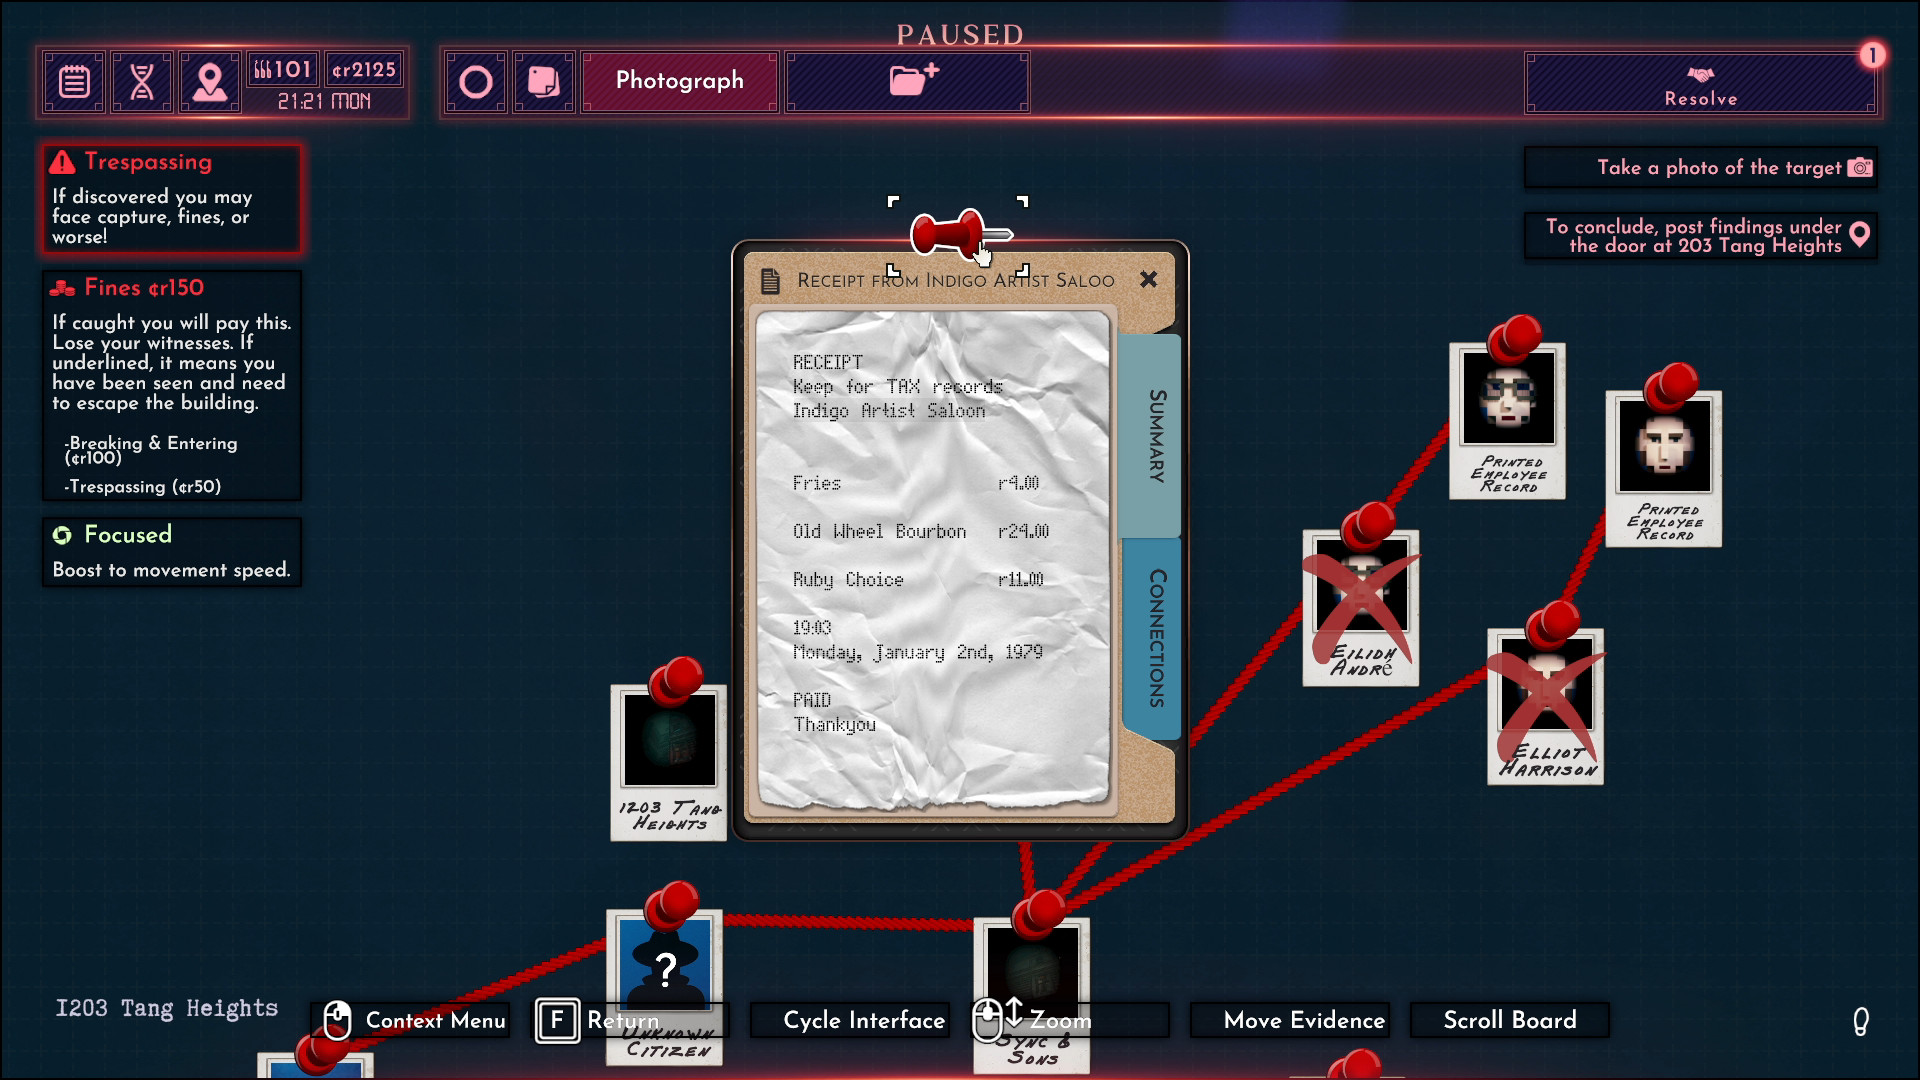Click the Resolve button in top right

(x=1702, y=84)
